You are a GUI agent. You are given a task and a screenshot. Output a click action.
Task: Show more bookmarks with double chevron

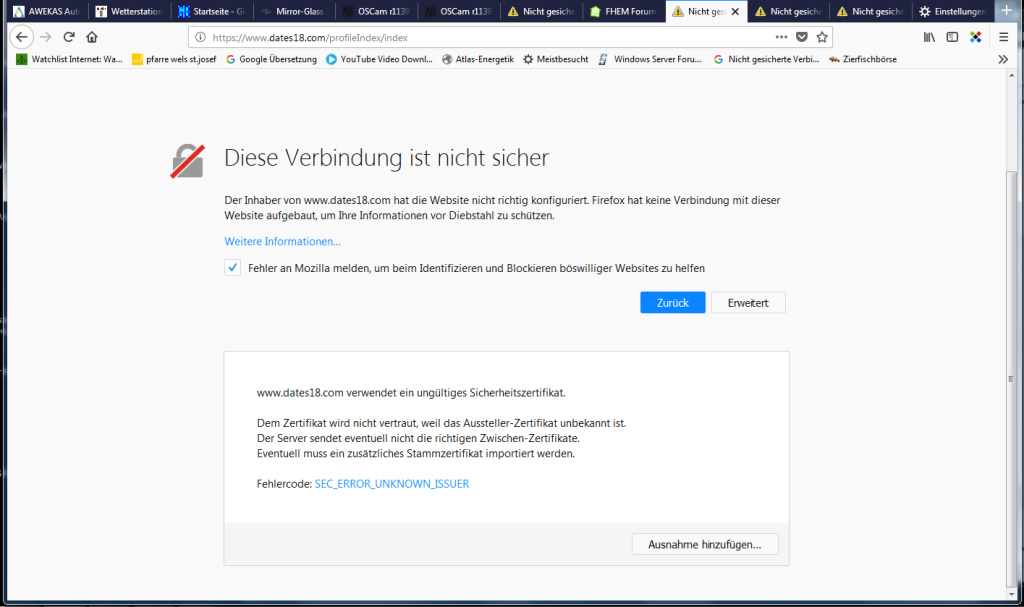tap(1003, 59)
